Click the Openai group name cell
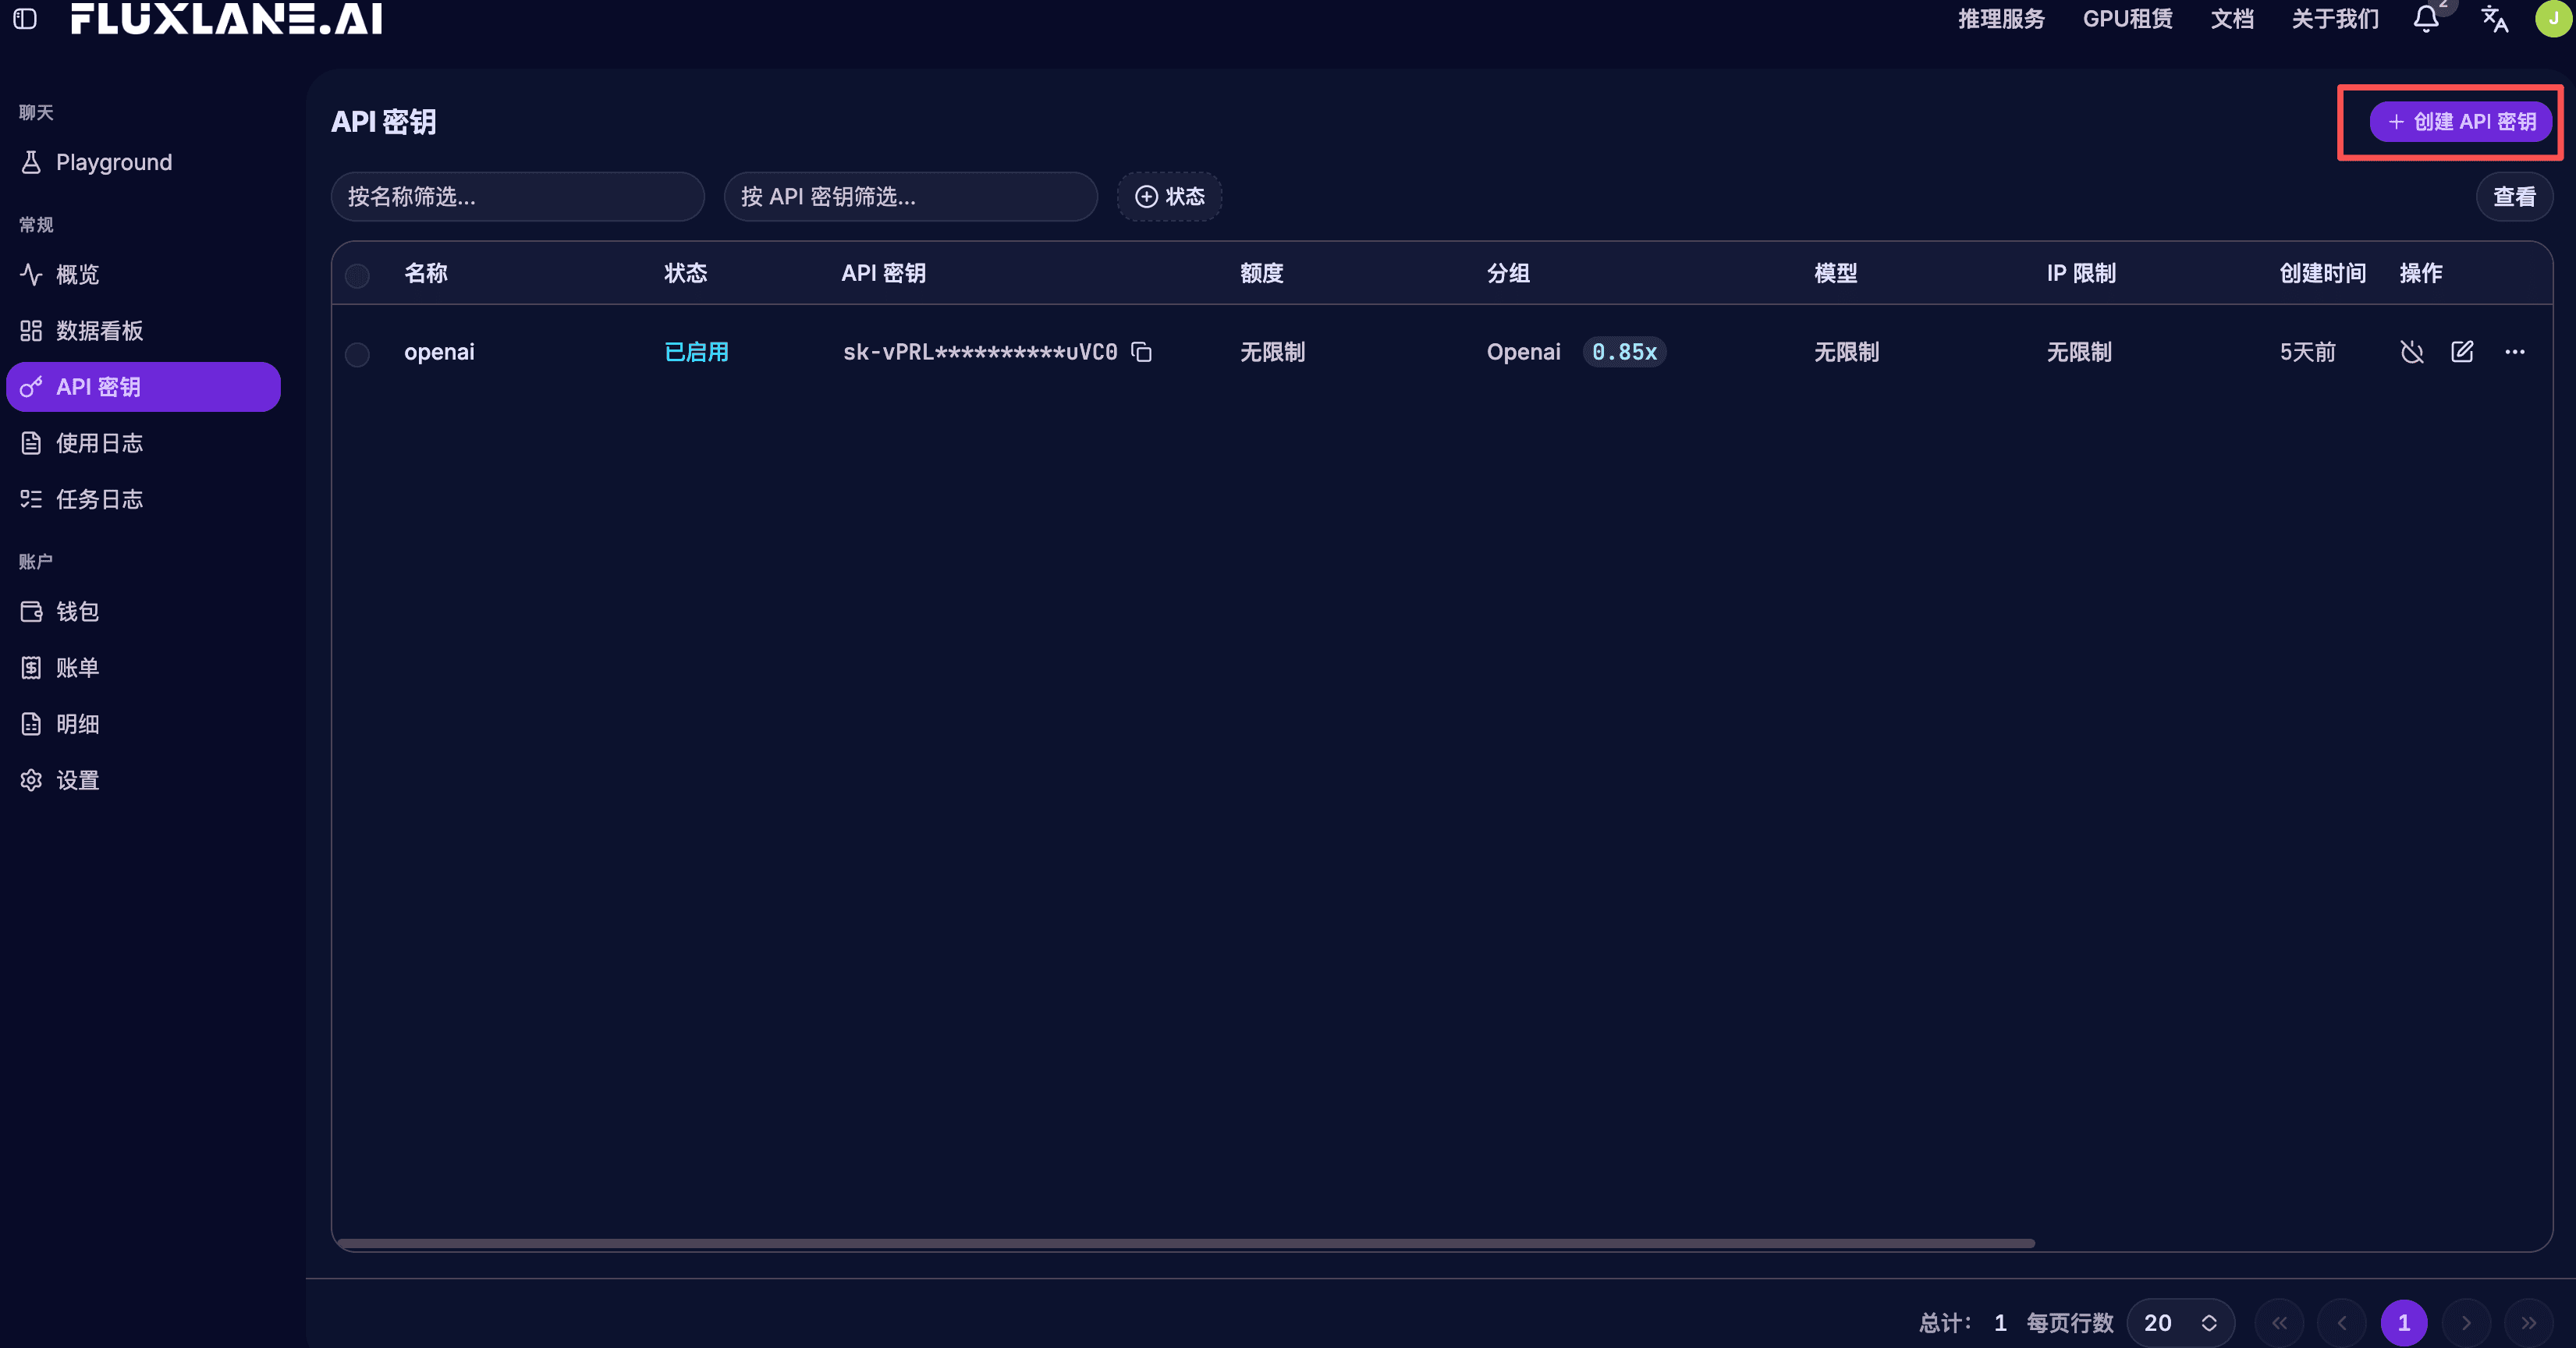2576x1348 pixels. (1523, 352)
